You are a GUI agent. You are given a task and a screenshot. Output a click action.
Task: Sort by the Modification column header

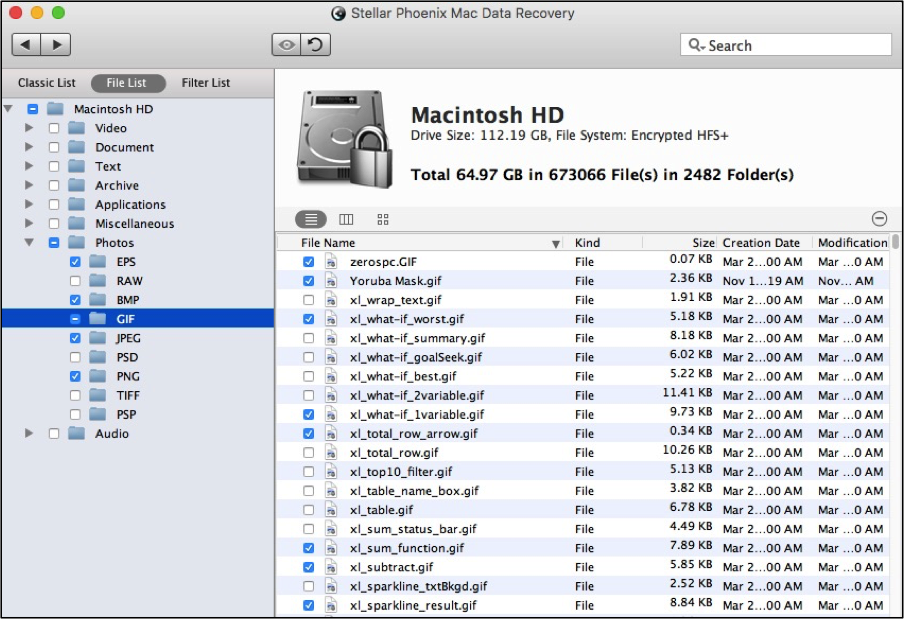coord(852,243)
